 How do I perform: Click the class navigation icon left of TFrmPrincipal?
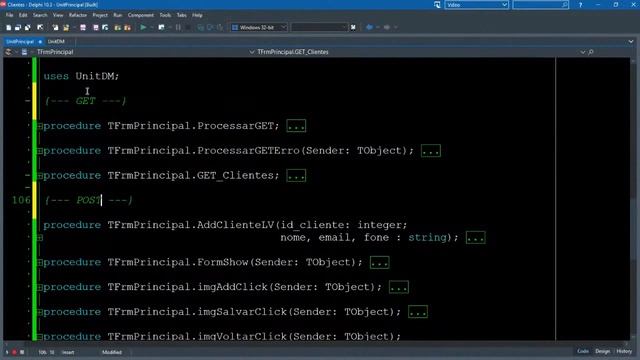coord(9,52)
